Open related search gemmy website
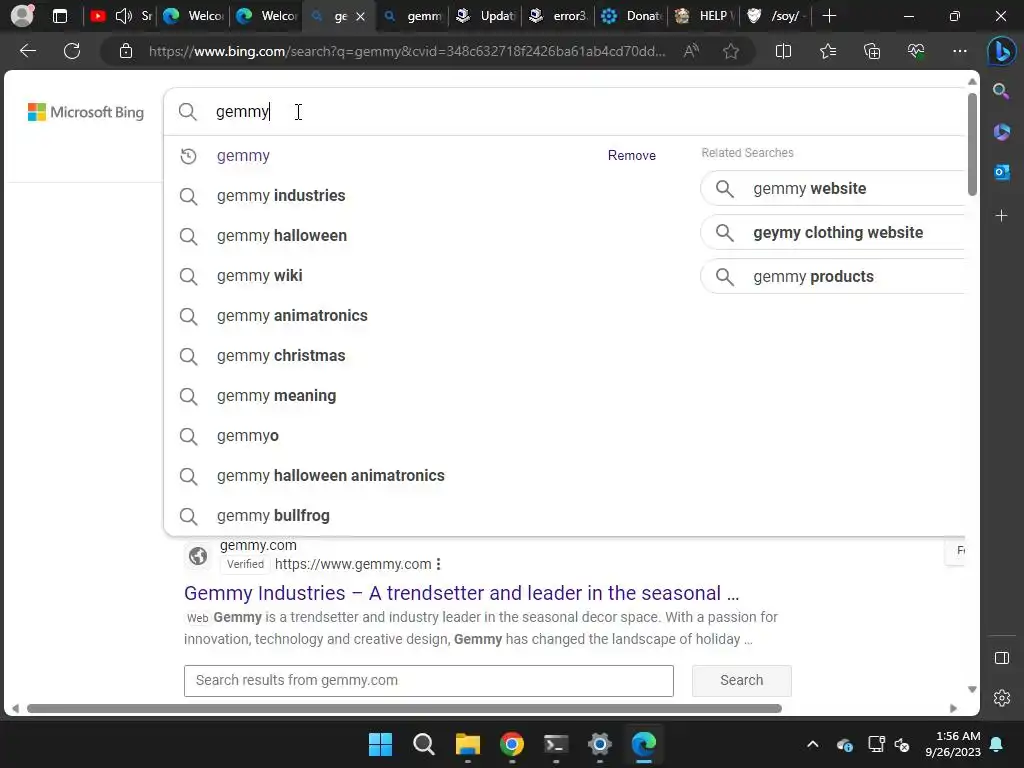 pos(832,189)
